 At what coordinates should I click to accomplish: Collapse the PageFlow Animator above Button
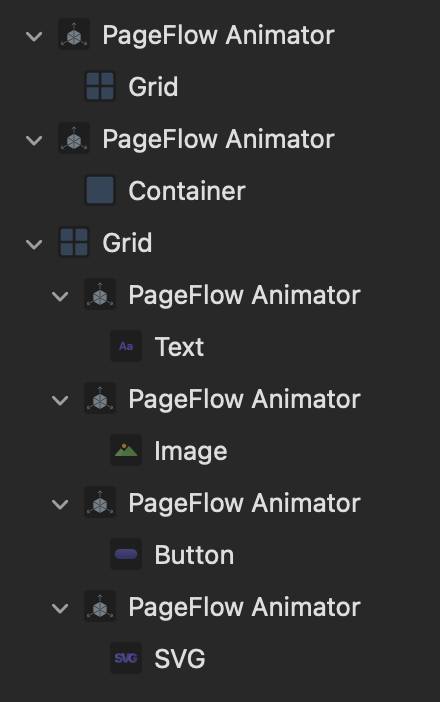pyautogui.click(x=60, y=504)
